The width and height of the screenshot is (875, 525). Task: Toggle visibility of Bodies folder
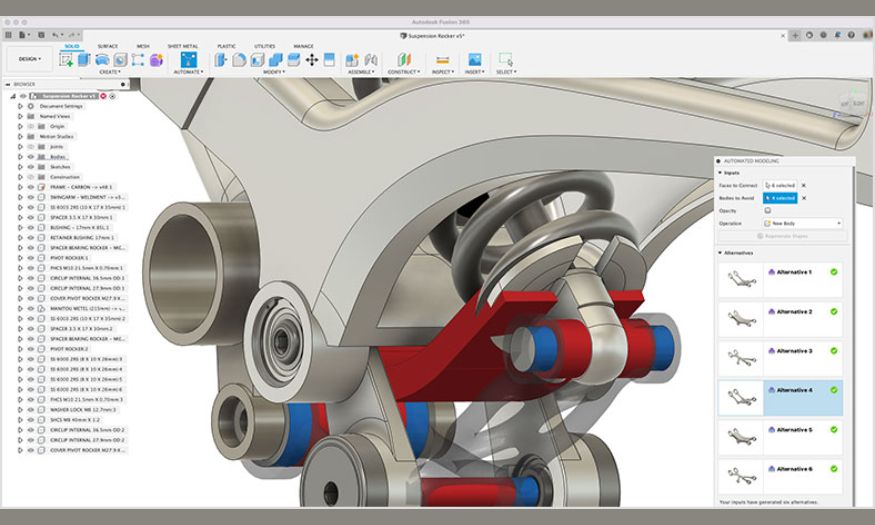point(31,157)
